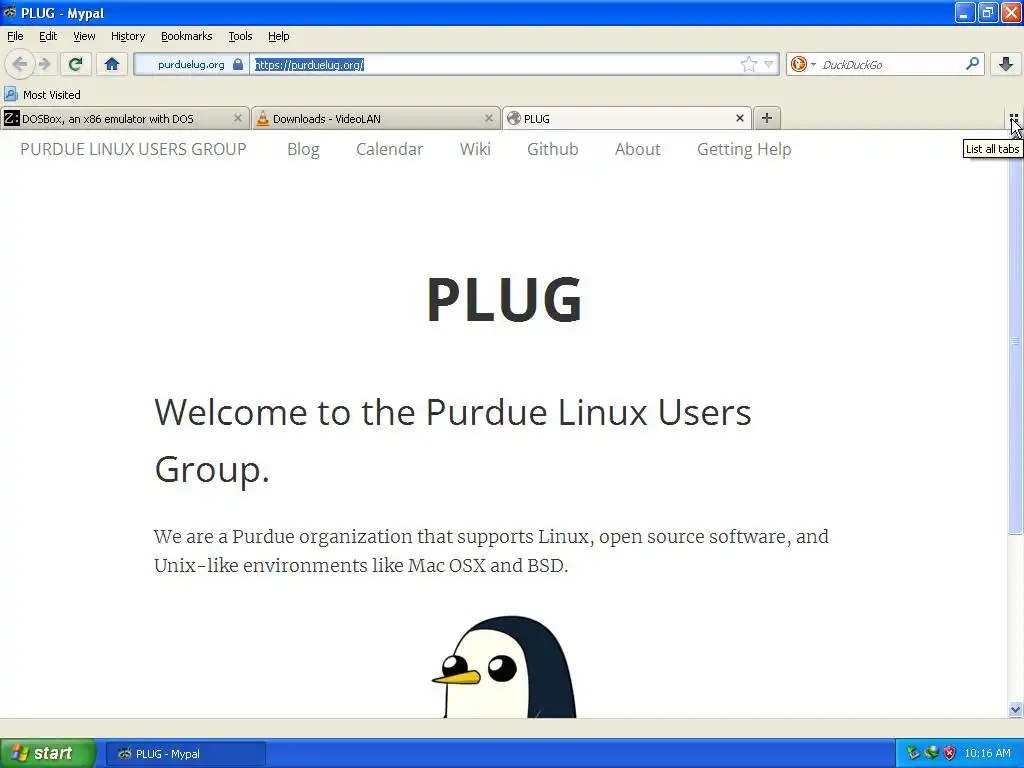Open the Getting Help link
The width and height of the screenshot is (1024, 768).
(744, 149)
